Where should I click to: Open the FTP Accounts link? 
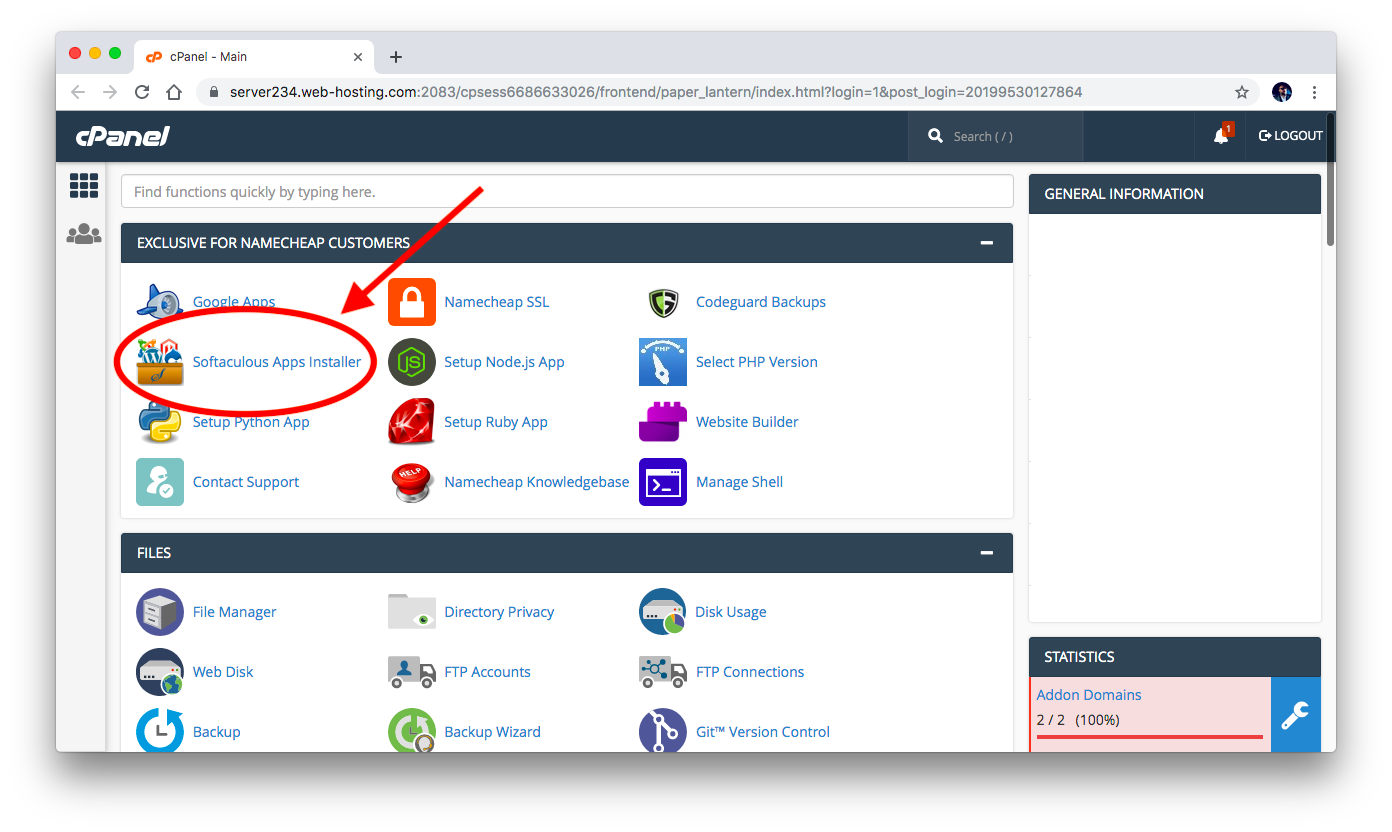(x=488, y=672)
